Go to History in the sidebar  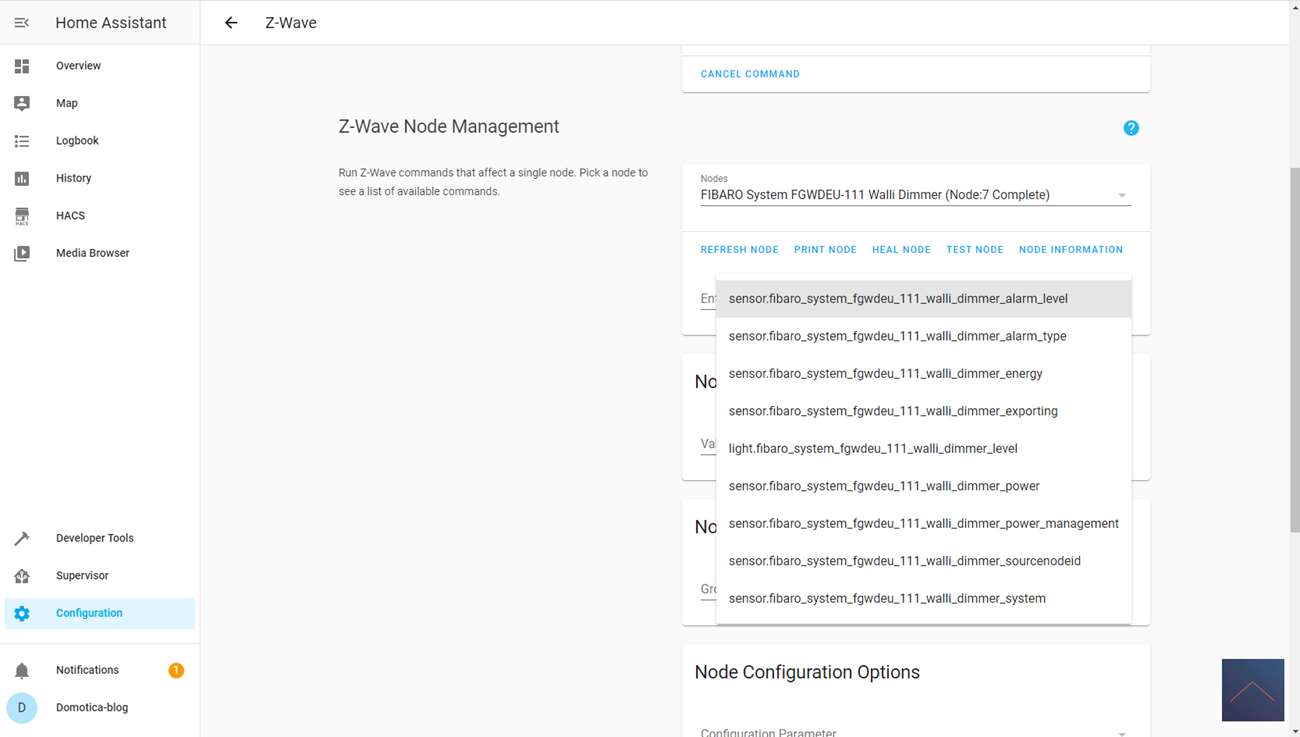pos(73,178)
